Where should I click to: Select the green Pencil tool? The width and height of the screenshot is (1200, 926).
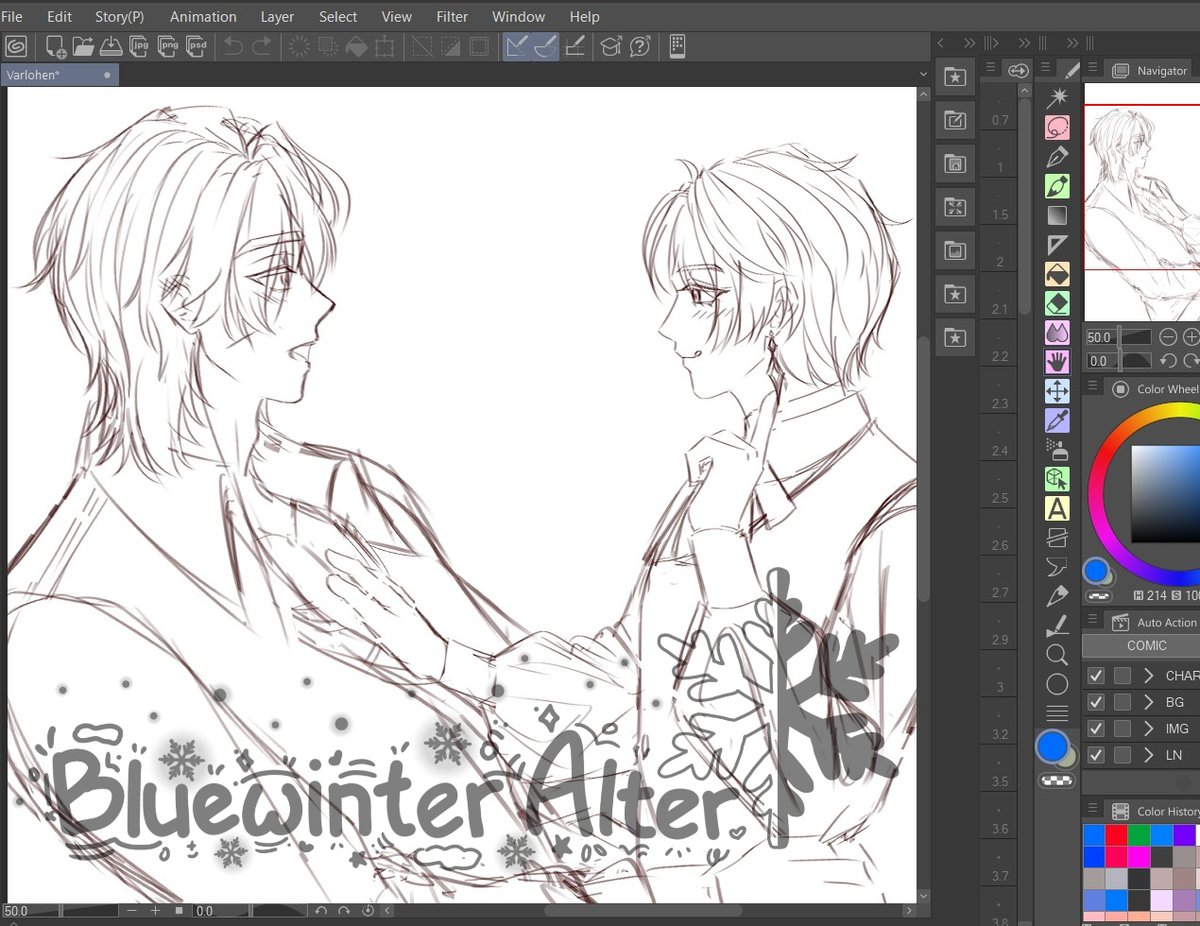click(x=1057, y=185)
